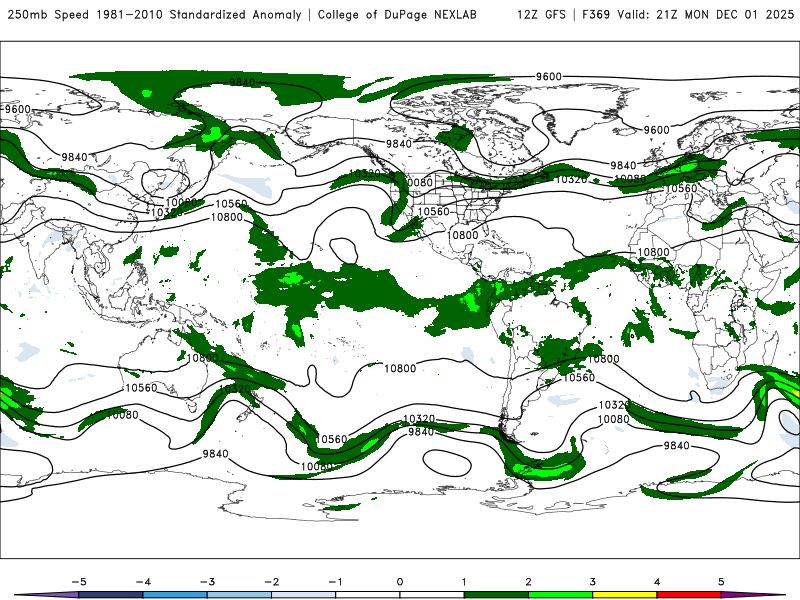
Task: Click the "21Z MON DEC 01 2025" valid time
Action: point(725,14)
